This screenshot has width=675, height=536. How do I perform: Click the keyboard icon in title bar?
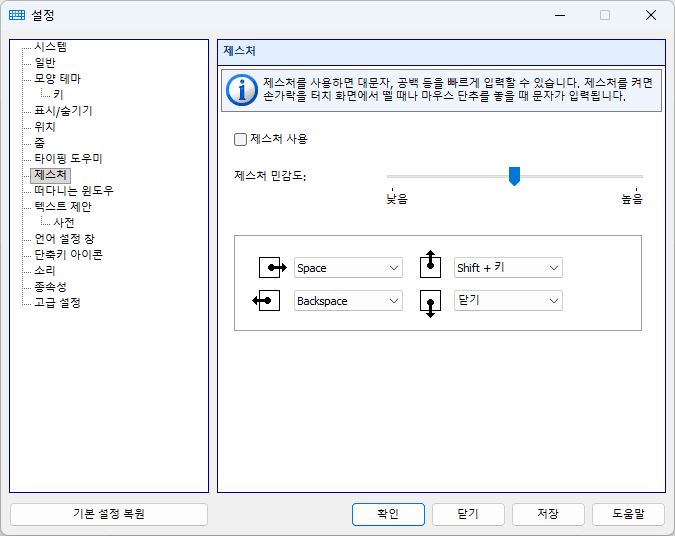17,15
